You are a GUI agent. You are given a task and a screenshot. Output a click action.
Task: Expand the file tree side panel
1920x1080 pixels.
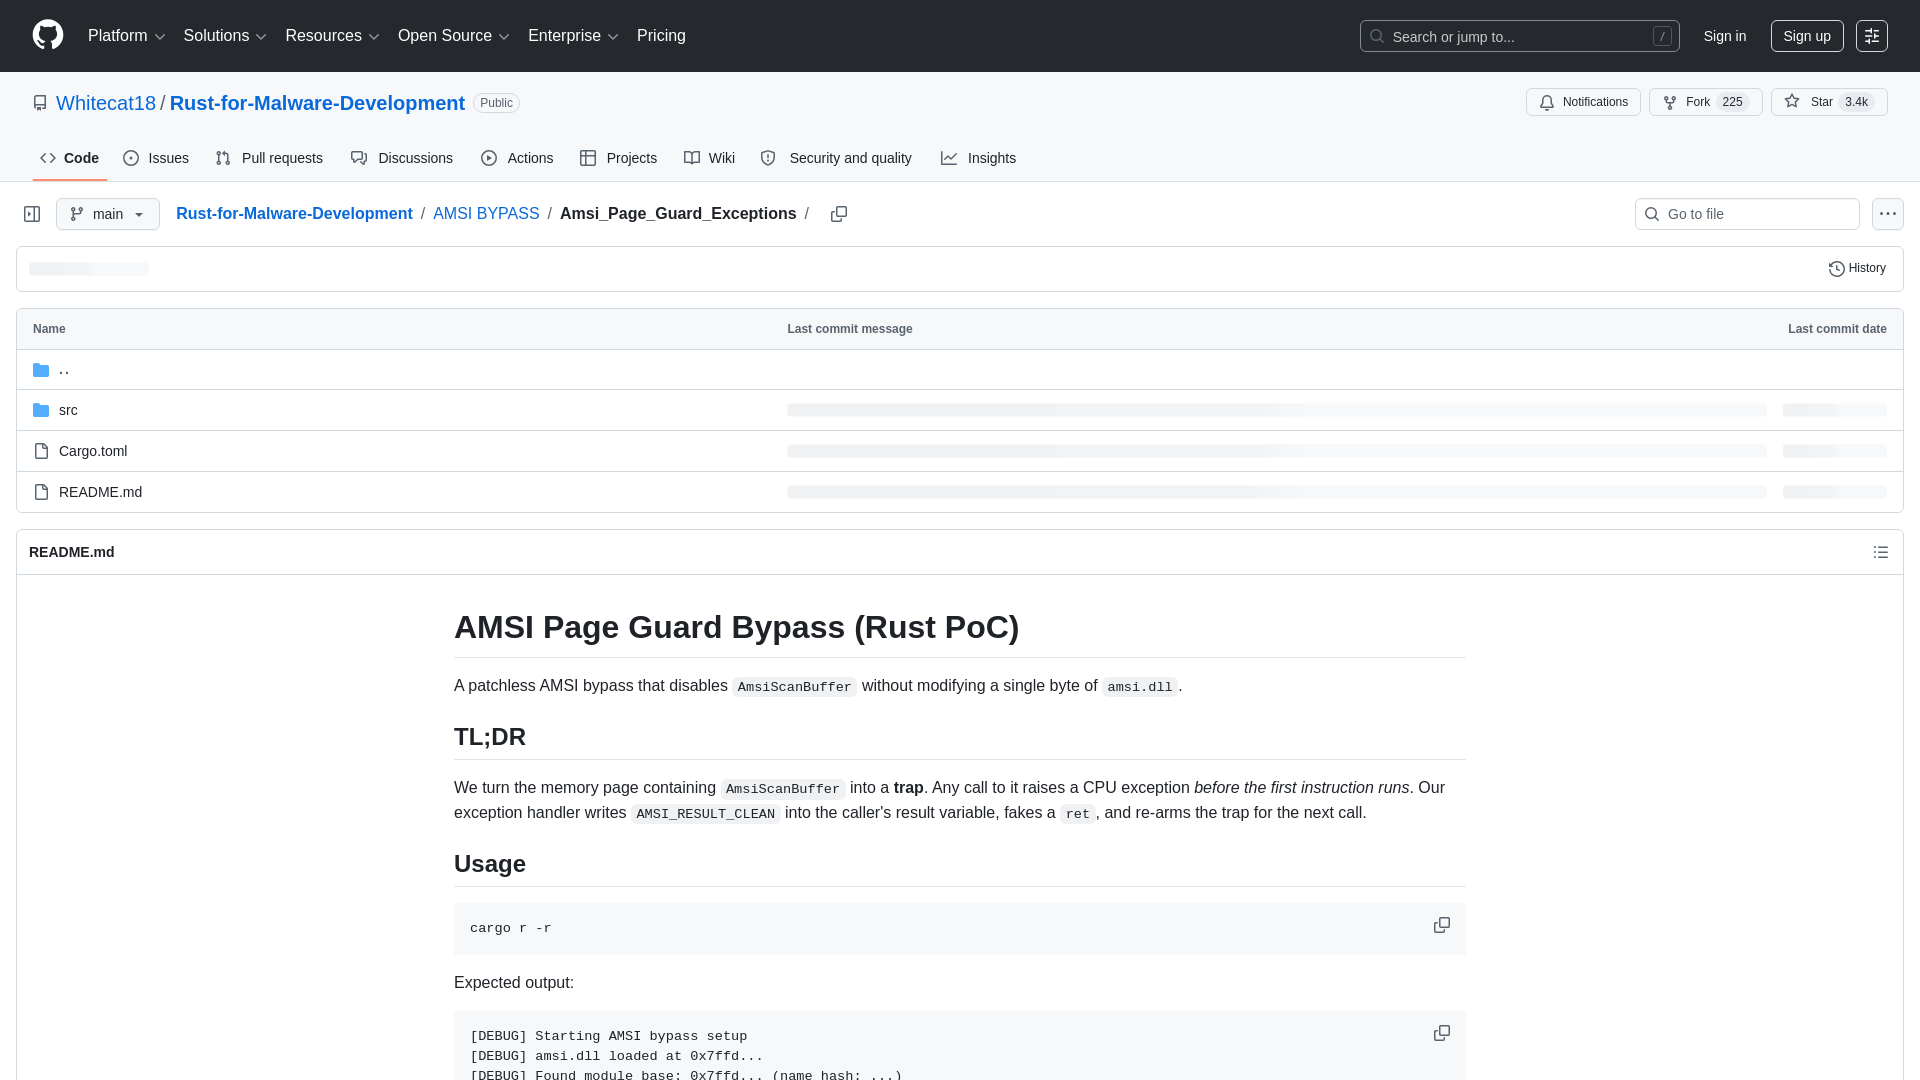point(32,214)
